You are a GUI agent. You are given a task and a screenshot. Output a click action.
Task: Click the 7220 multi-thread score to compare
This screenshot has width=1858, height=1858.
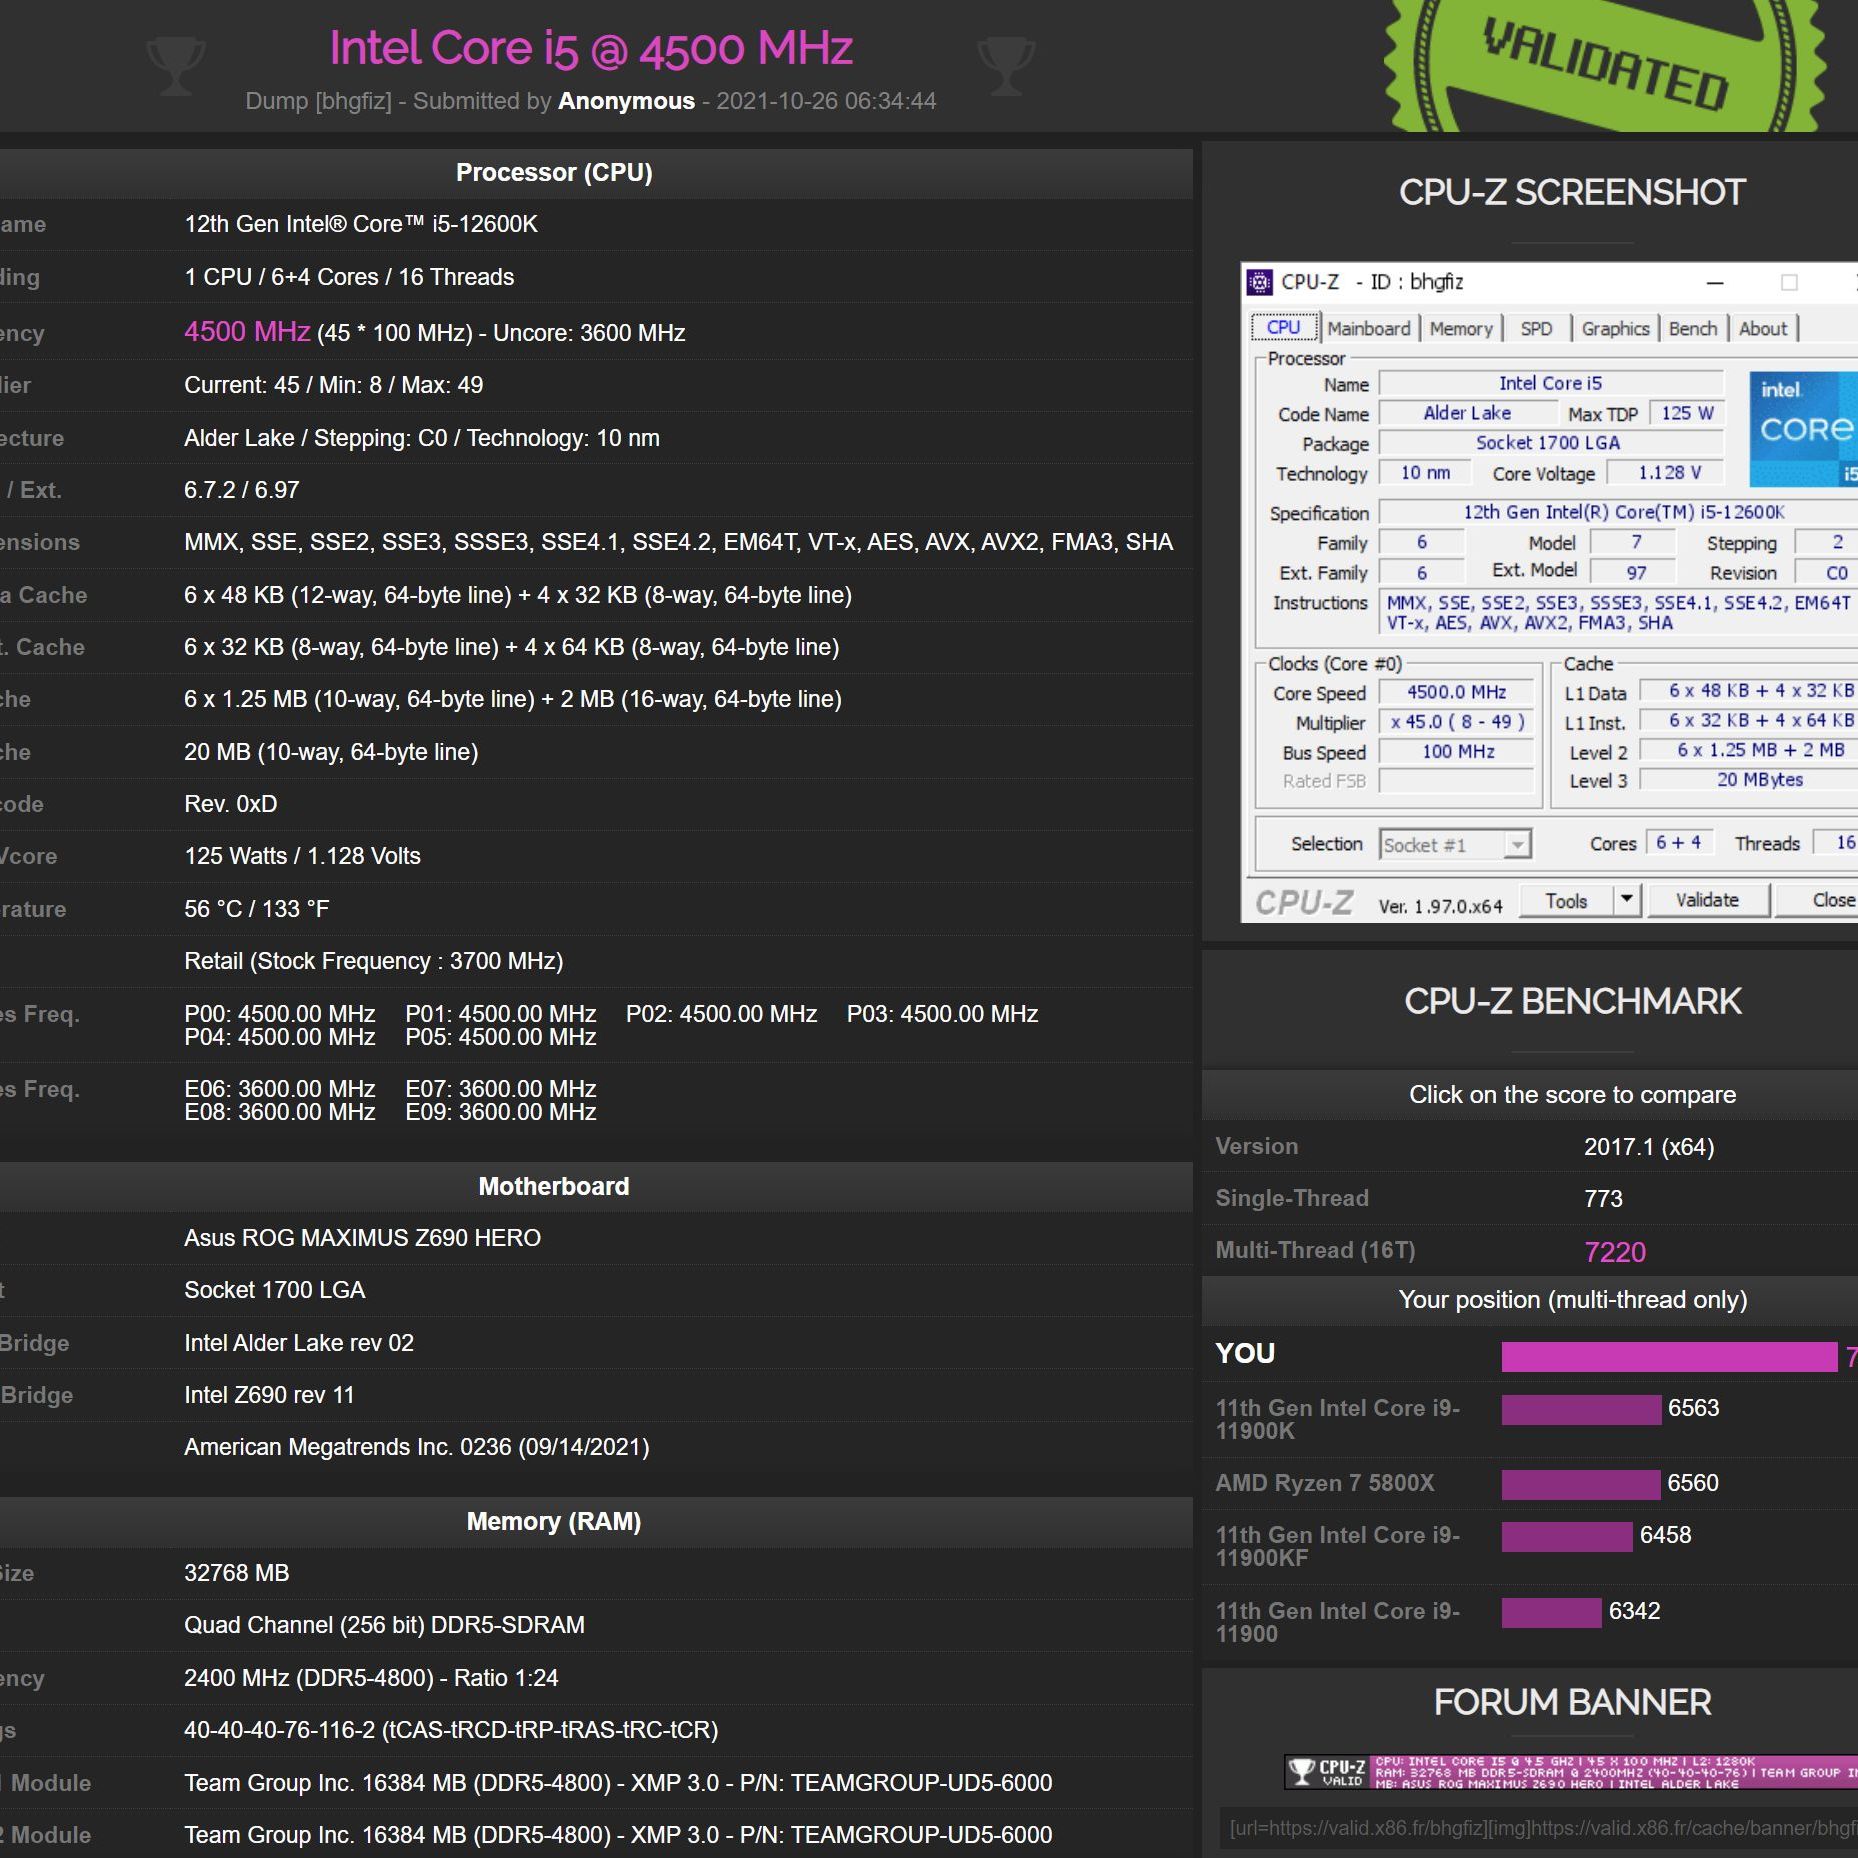coord(1615,1252)
